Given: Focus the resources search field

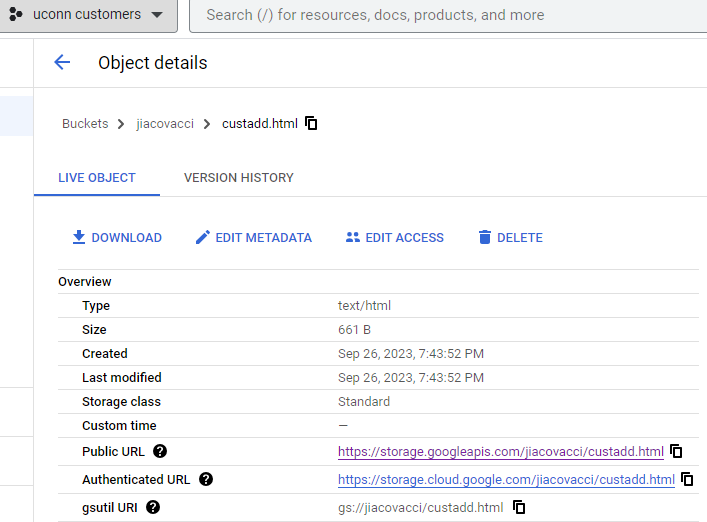Looking at the screenshot, I should [x=448, y=15].
